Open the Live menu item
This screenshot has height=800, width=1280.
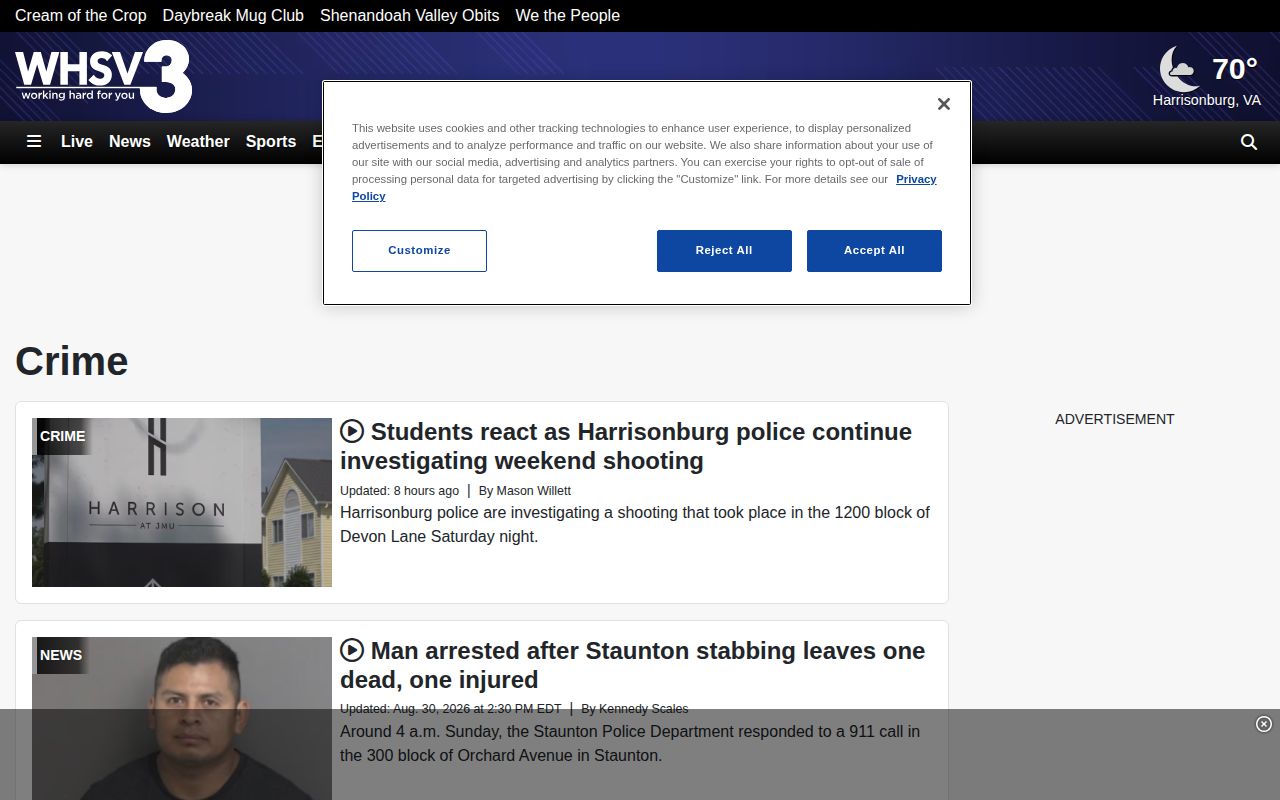point(77,142)
